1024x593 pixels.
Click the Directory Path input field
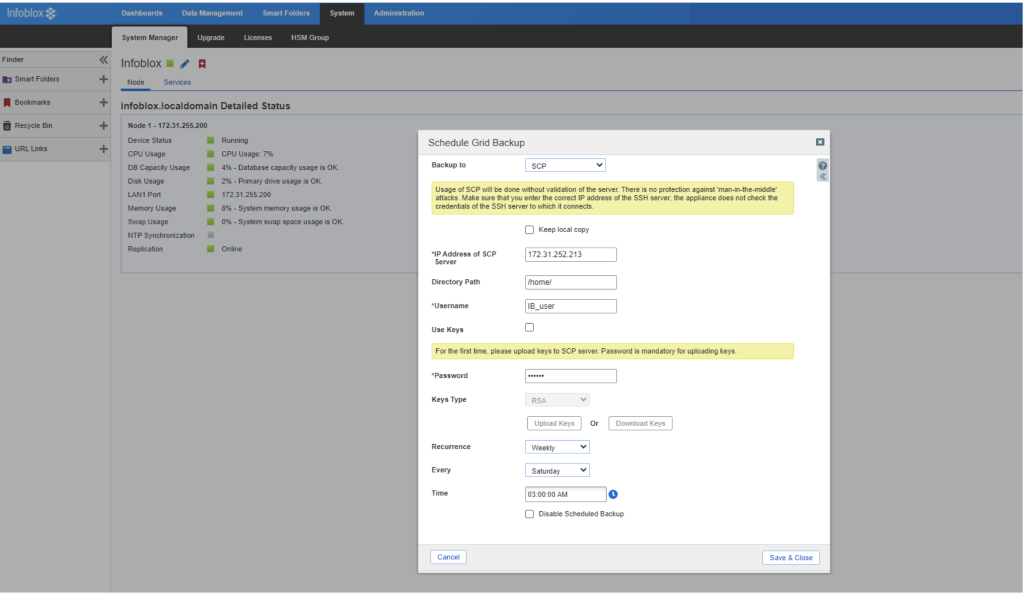tap(570, 282)
